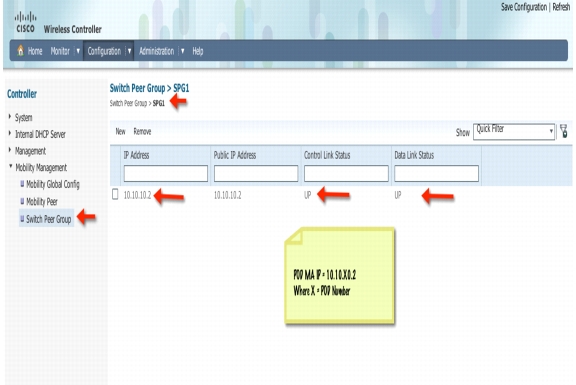576x385 pixels.
Task: Click Management label in sidebar
Action: pyautogui.click(x=30, y=151)
